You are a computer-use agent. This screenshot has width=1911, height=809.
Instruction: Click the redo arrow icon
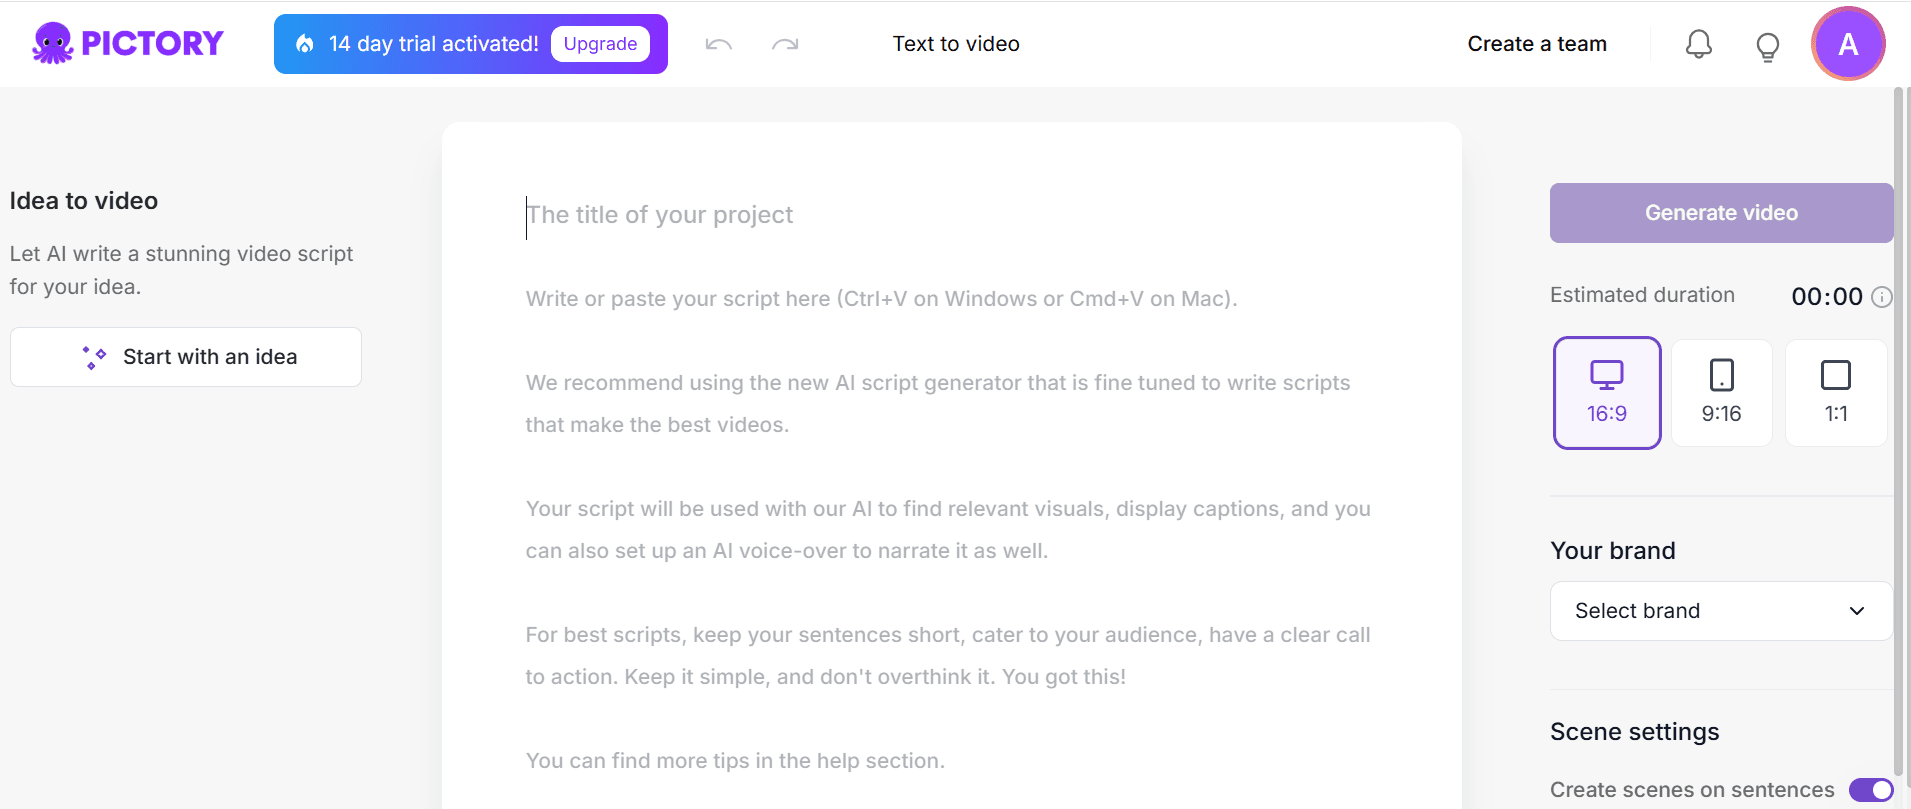click(x=785, y=44)
